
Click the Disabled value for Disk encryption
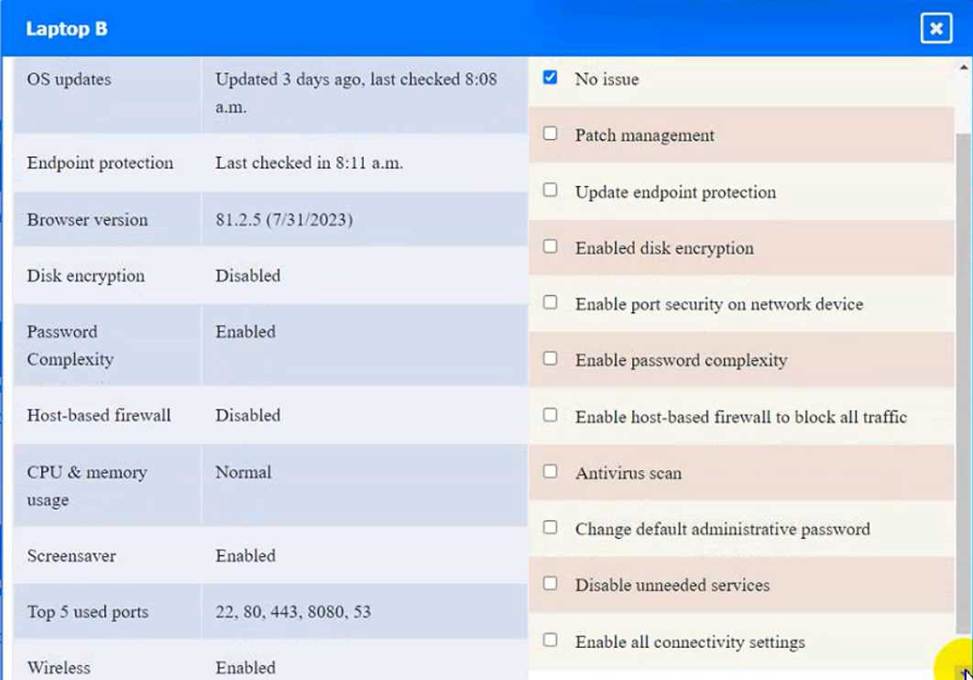point(248,275)
